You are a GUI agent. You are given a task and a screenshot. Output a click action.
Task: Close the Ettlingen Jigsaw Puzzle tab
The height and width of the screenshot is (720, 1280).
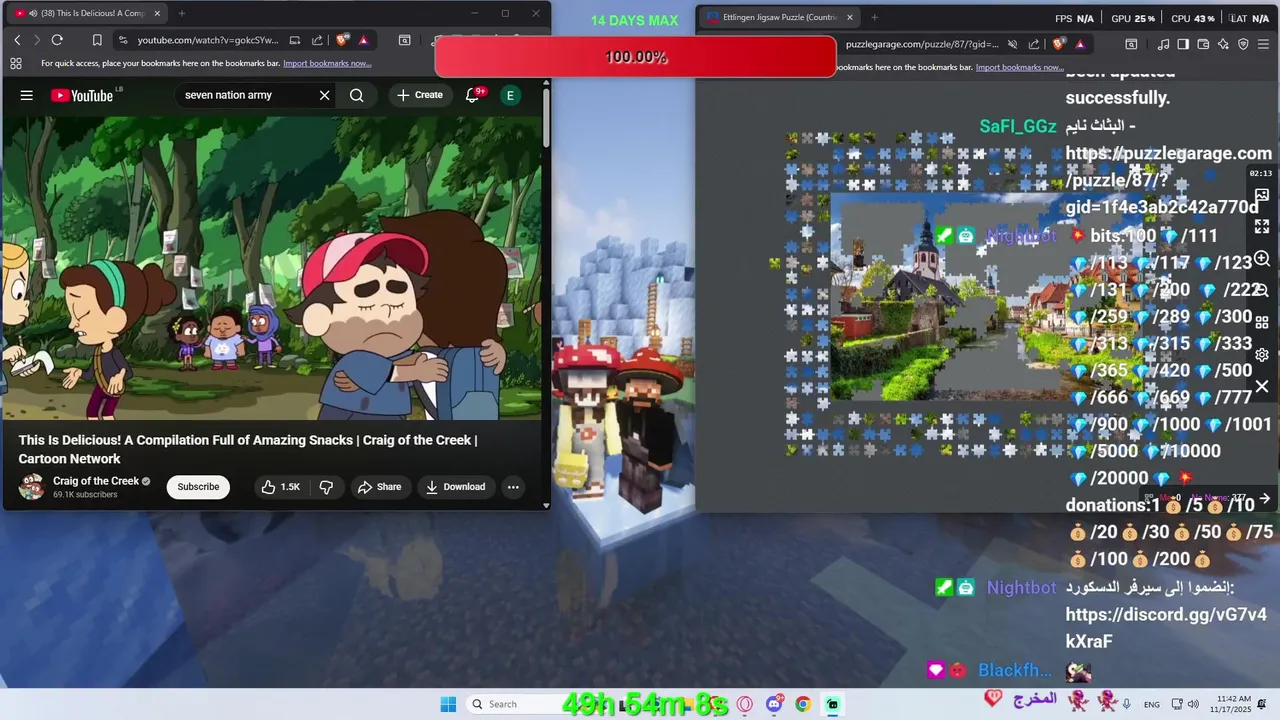[850, 17]
